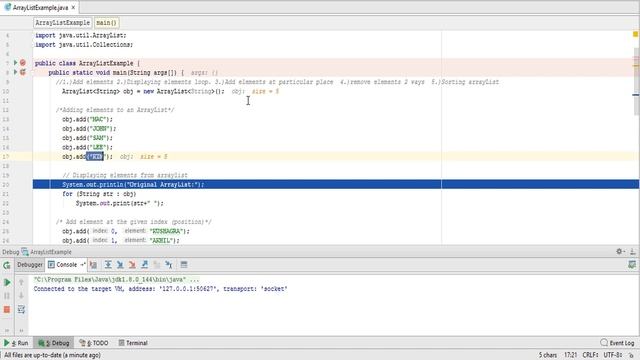Click the 'for (String str : obj)' line
Screen dimensions: 640x360
(x=99, y=194)
